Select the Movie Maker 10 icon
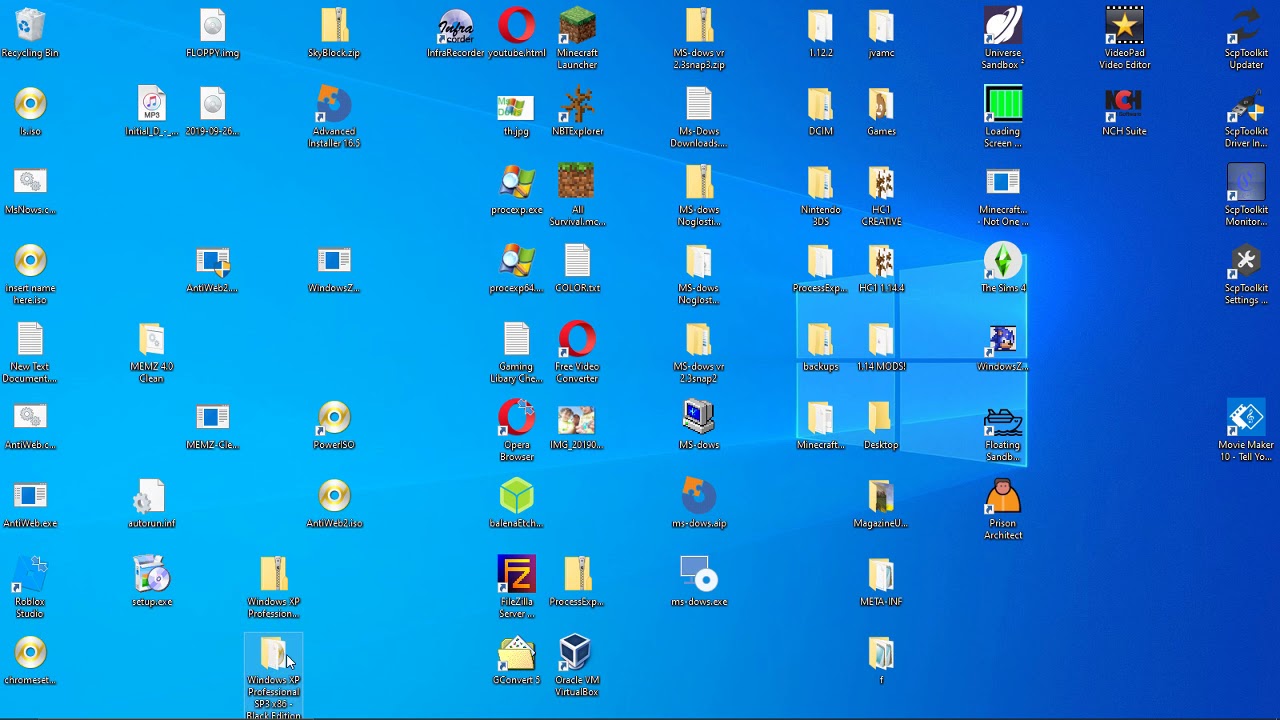The height and width of the screenshot is (720, 1280). (1246, 418)
